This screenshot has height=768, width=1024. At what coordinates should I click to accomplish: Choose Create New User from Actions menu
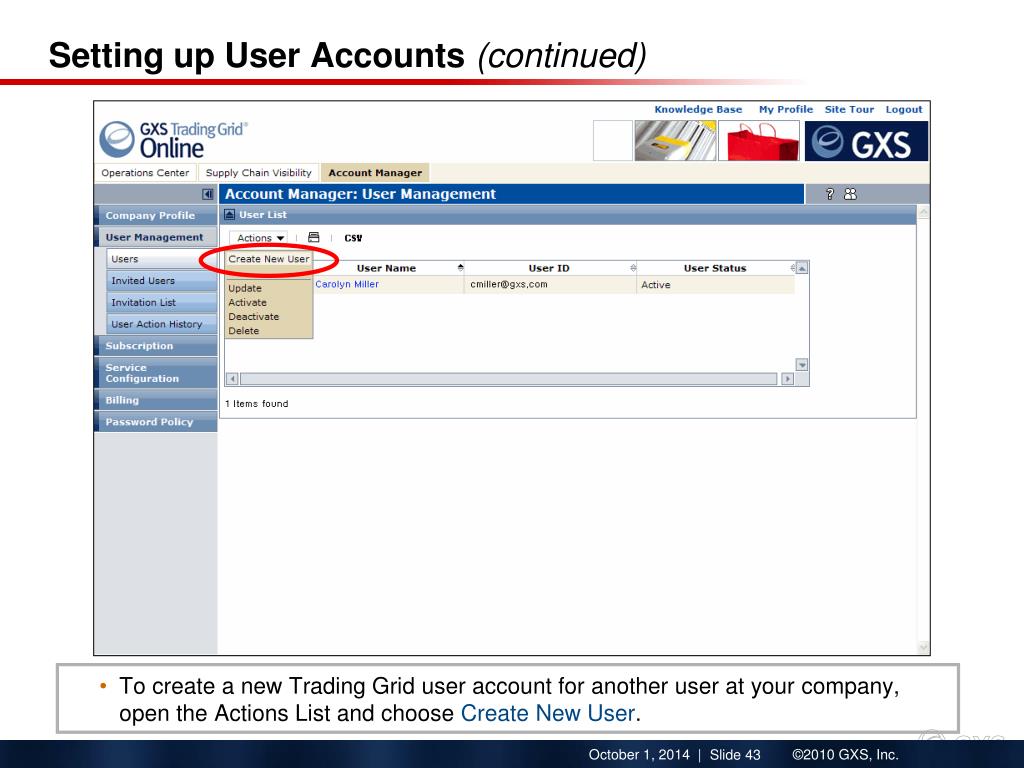(x=268, y=259)
